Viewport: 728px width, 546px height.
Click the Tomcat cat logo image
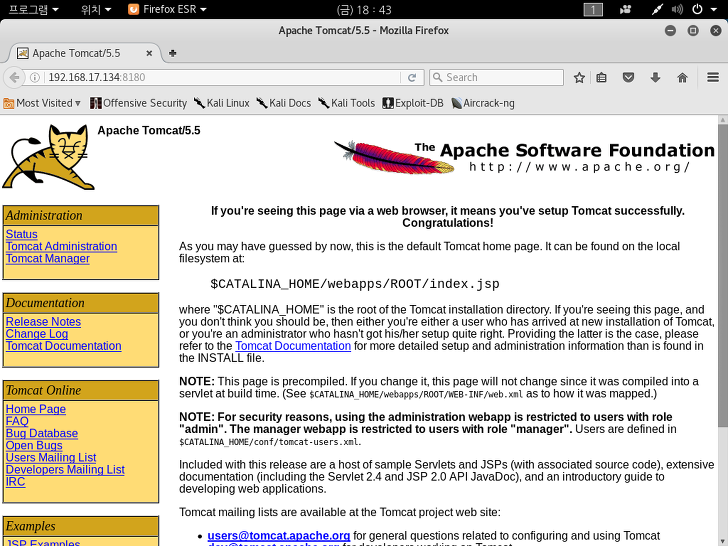click(49, 157)
